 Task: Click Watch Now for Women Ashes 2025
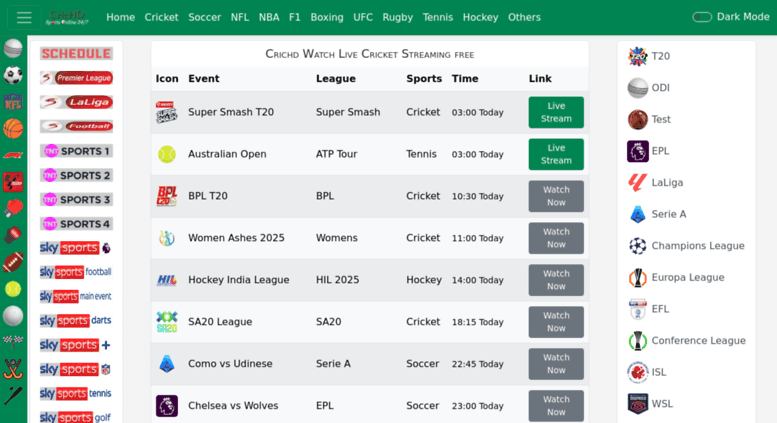click(x=556, y=238)
